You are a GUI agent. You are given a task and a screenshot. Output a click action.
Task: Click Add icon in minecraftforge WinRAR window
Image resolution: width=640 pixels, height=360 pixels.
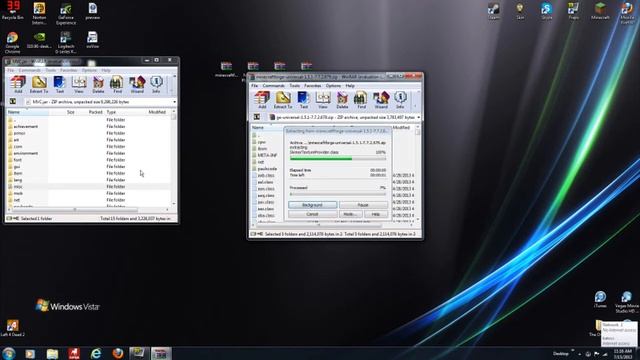[262, 100]
